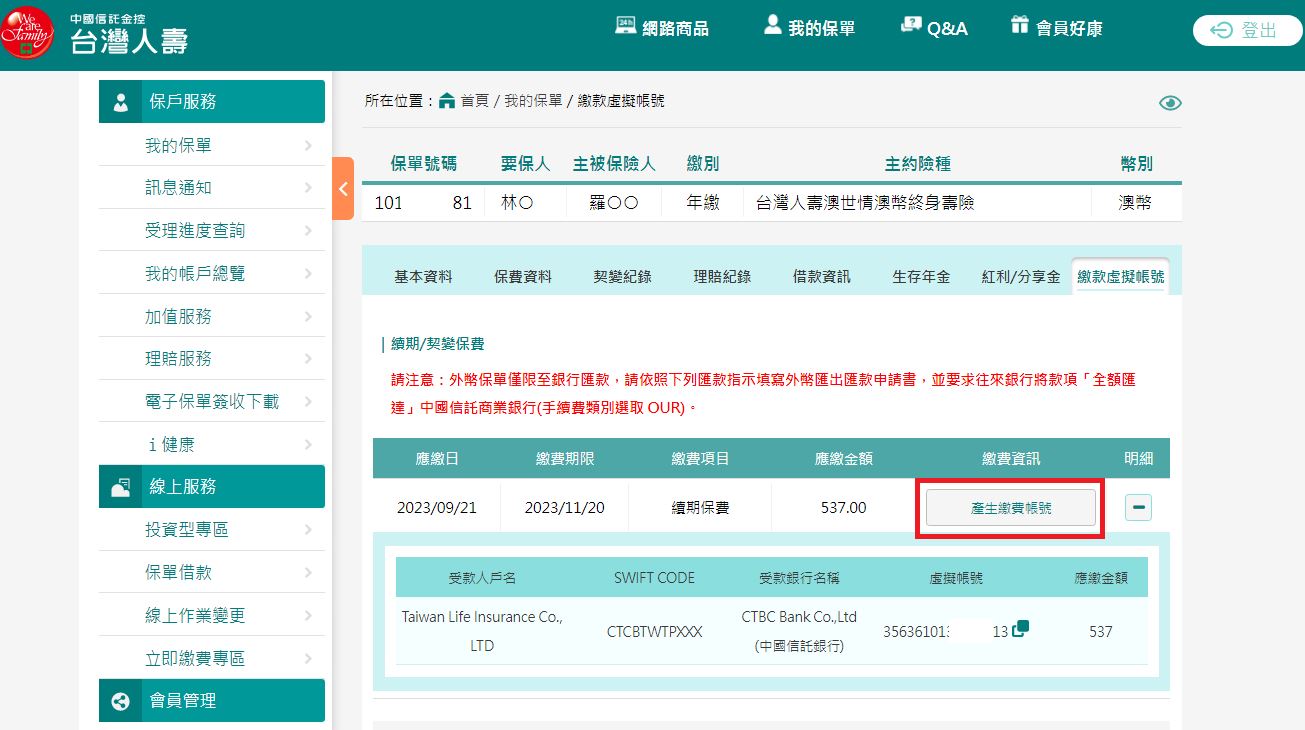Collapse the sidebar with orange arrow tab

coord(343,188)
